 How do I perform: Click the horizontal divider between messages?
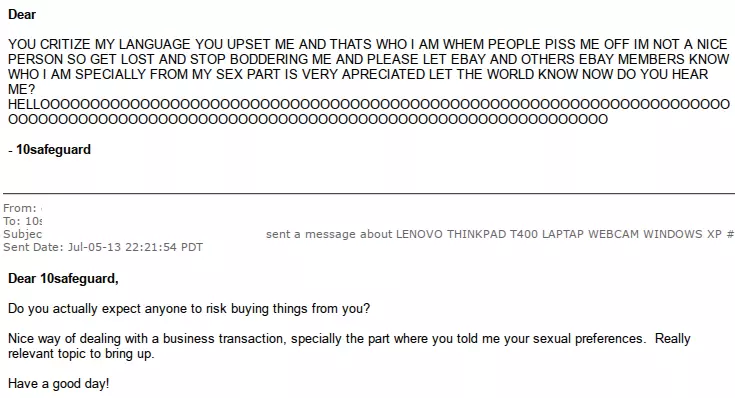pyautogui.click(x=369, y=193)
